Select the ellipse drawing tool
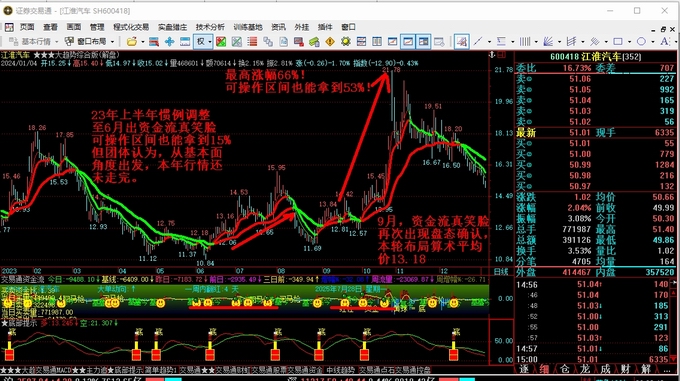 (x=641, y=42)
